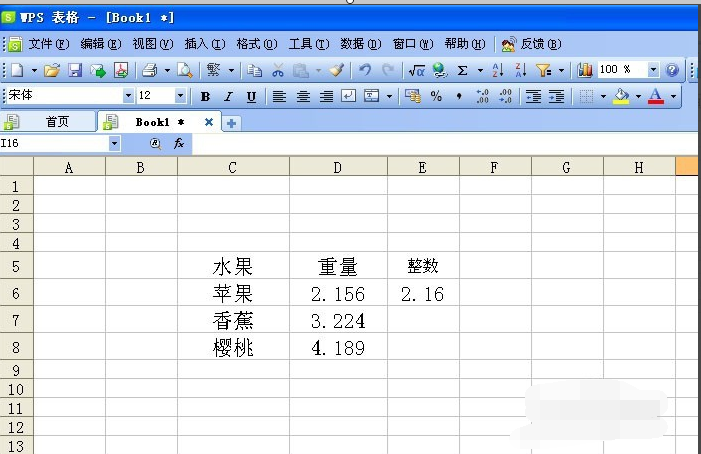Viewport: 701px width, 454px height.
Task: Open 文件 menu
Action: 49,44
